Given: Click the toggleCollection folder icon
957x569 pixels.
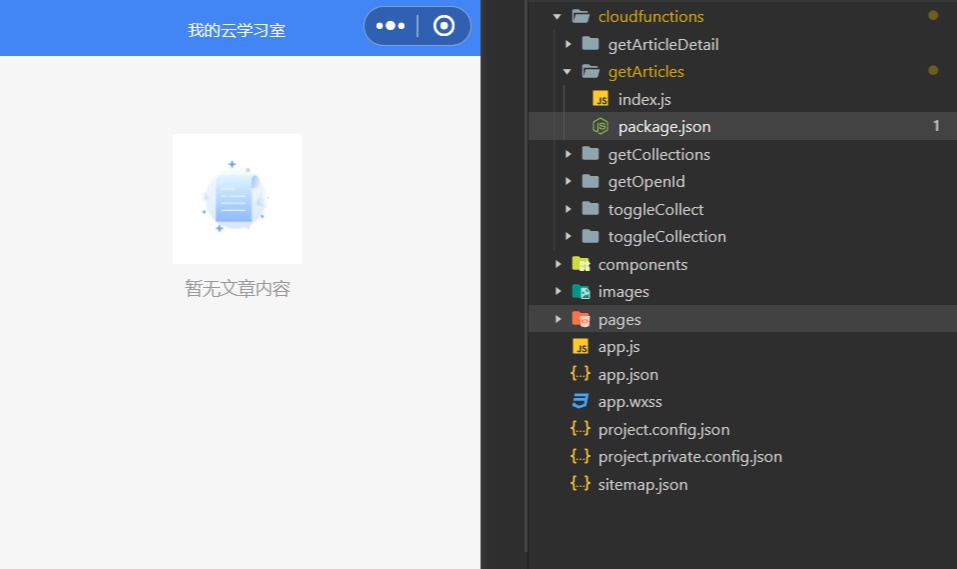Looking at the screenshot, I should click(590, 236).
